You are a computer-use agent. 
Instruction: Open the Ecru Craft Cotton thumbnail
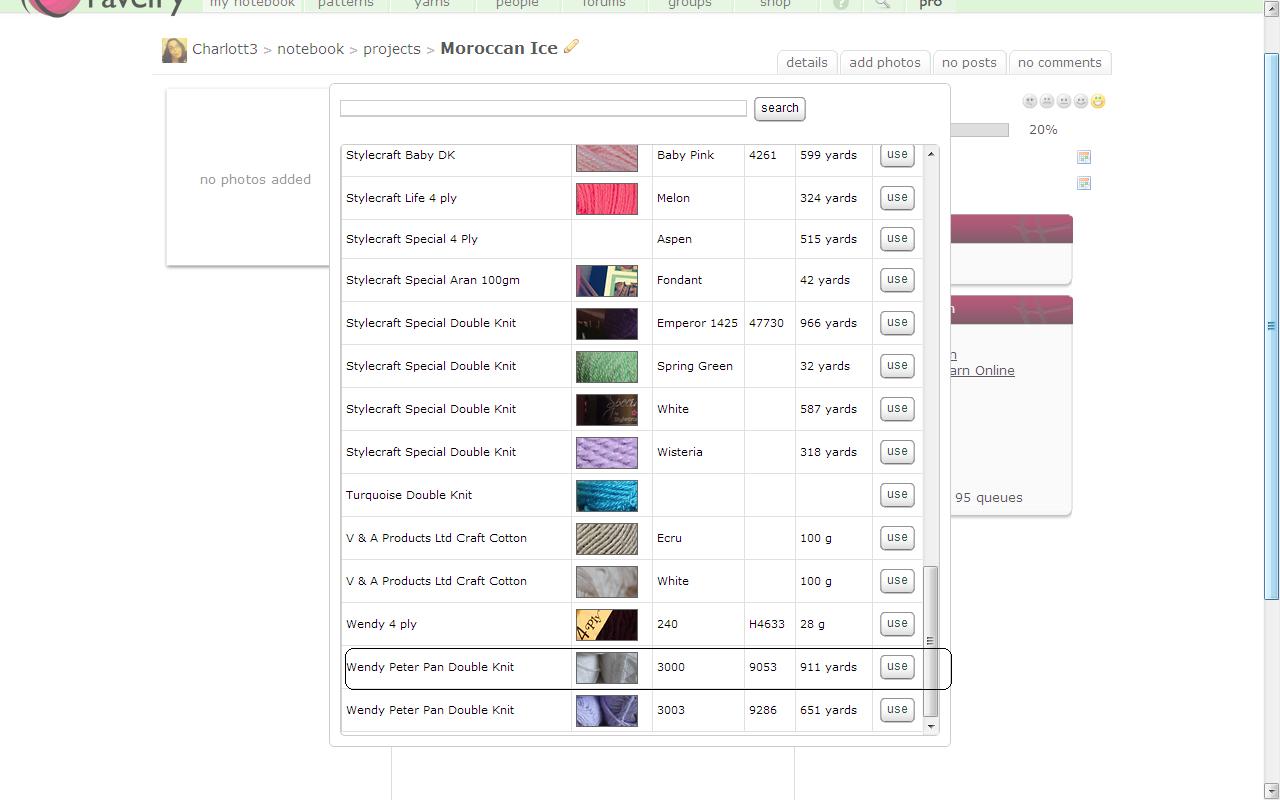coord(607,539)
